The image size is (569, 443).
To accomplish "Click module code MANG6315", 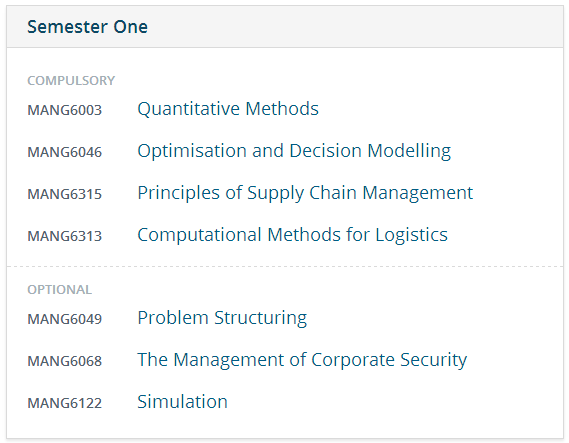I will coord(65,194).
